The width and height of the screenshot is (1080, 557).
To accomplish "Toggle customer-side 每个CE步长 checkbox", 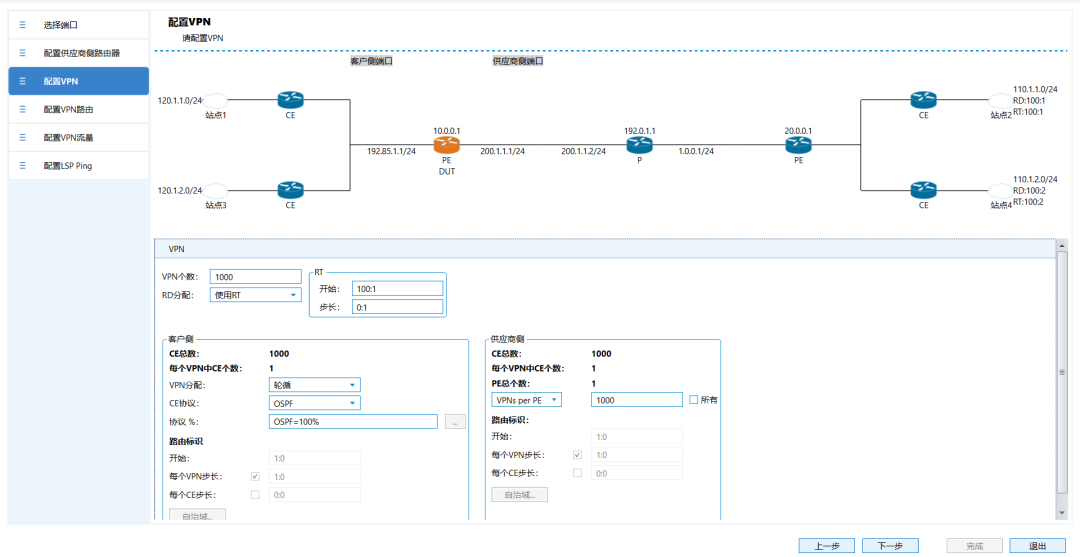I will click(x=255, y=495).
